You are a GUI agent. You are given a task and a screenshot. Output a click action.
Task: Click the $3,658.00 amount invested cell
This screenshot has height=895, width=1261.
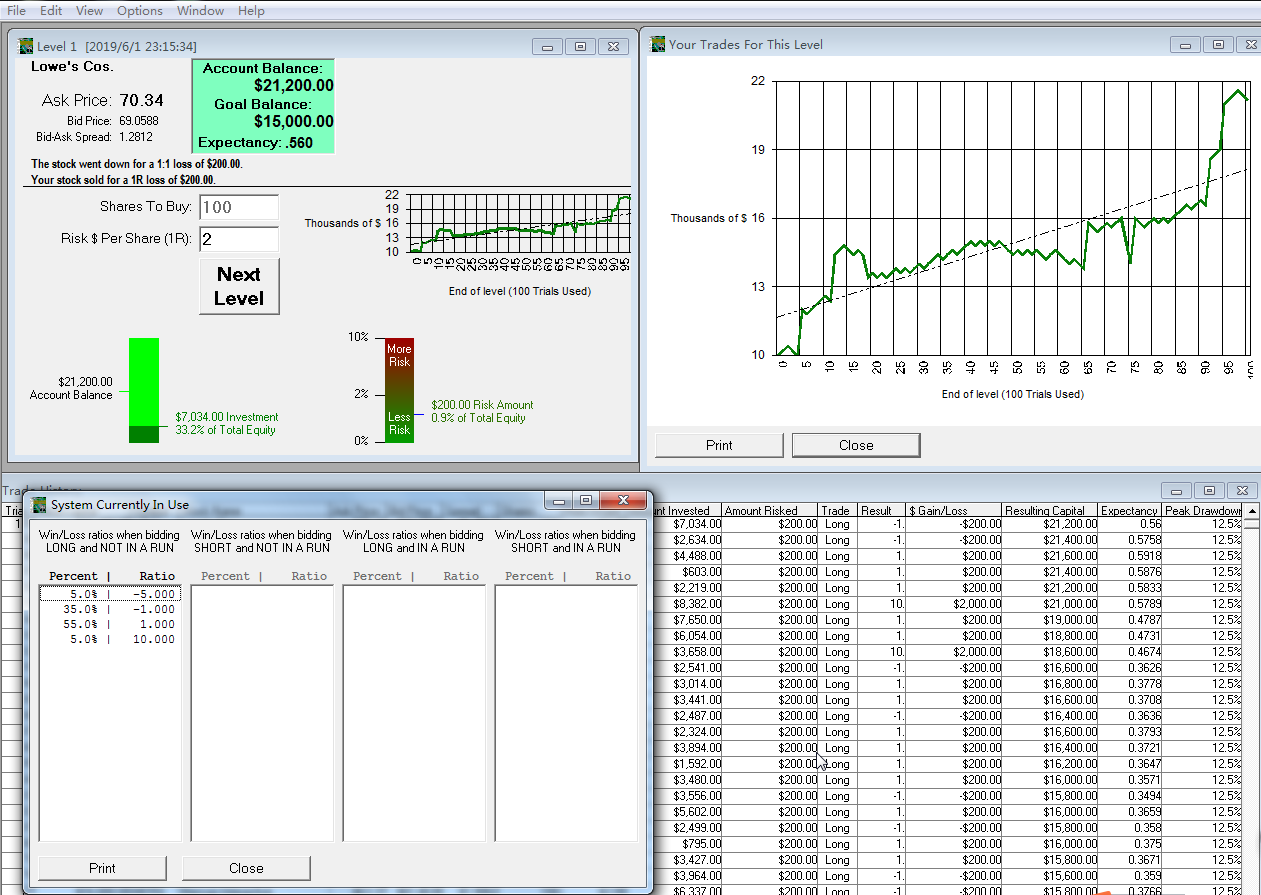pos(696,652)
